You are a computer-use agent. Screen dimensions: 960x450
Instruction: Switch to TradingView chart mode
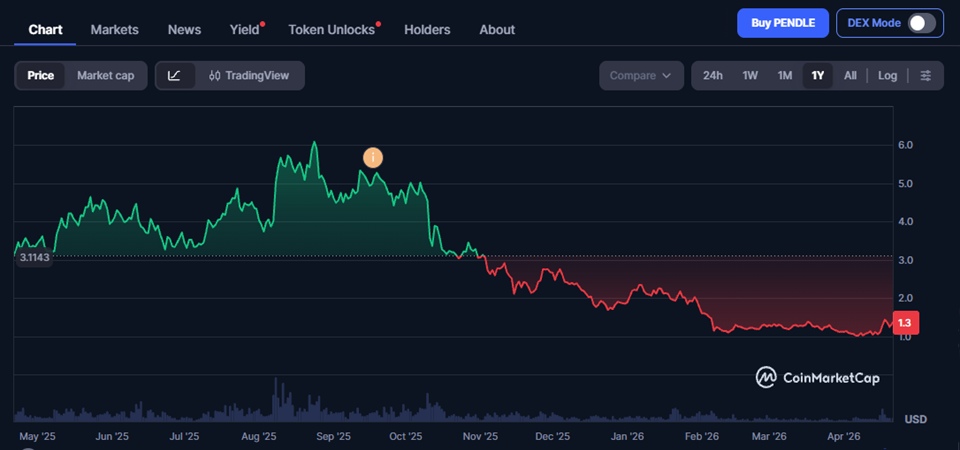249,76
